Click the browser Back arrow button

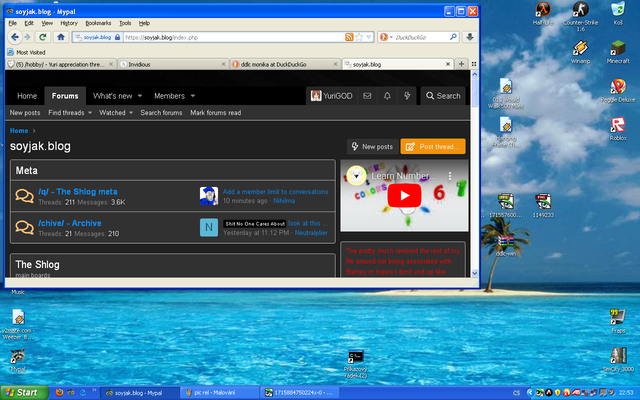coord(14,37)
